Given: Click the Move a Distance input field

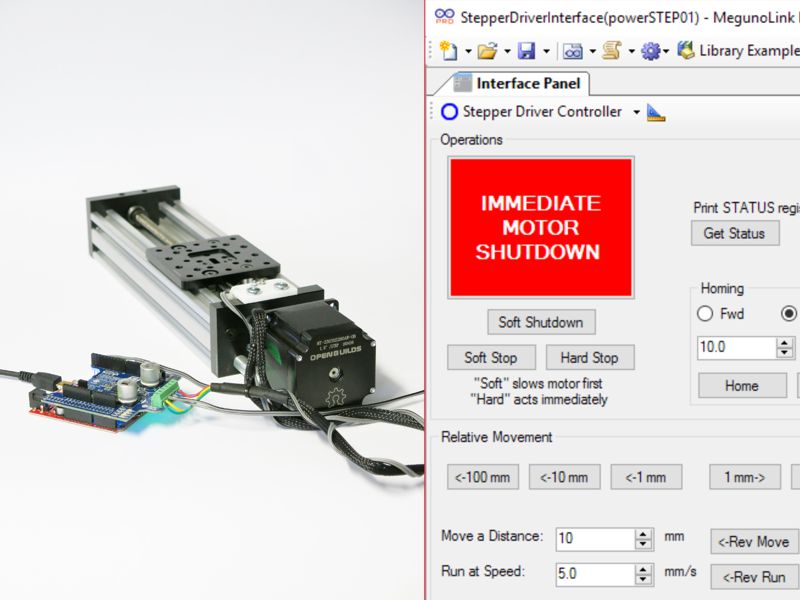Looking at the screenshot, I should [595, 539].
